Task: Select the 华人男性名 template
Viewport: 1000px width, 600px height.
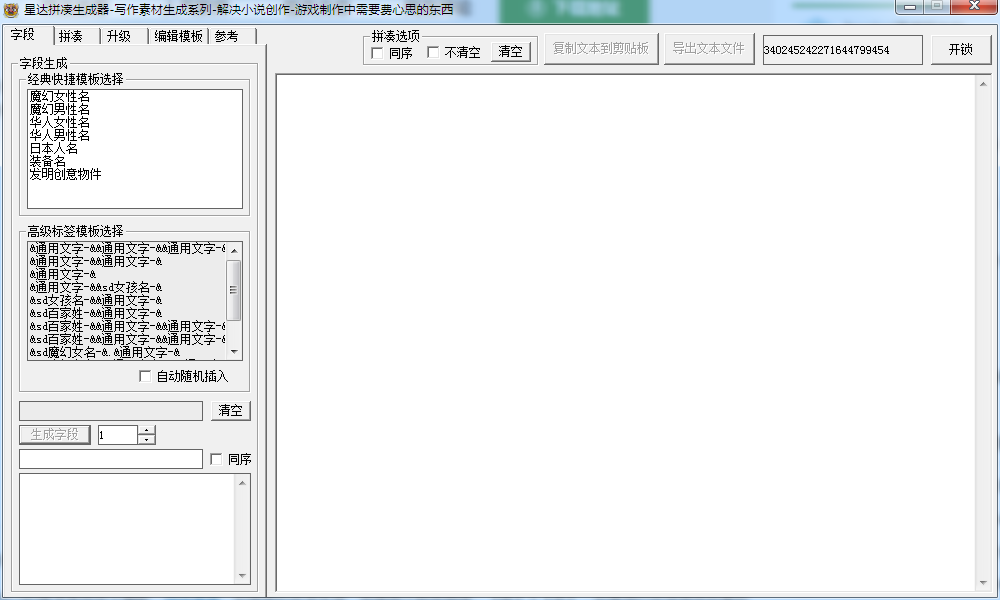Action: coord(59,135)
